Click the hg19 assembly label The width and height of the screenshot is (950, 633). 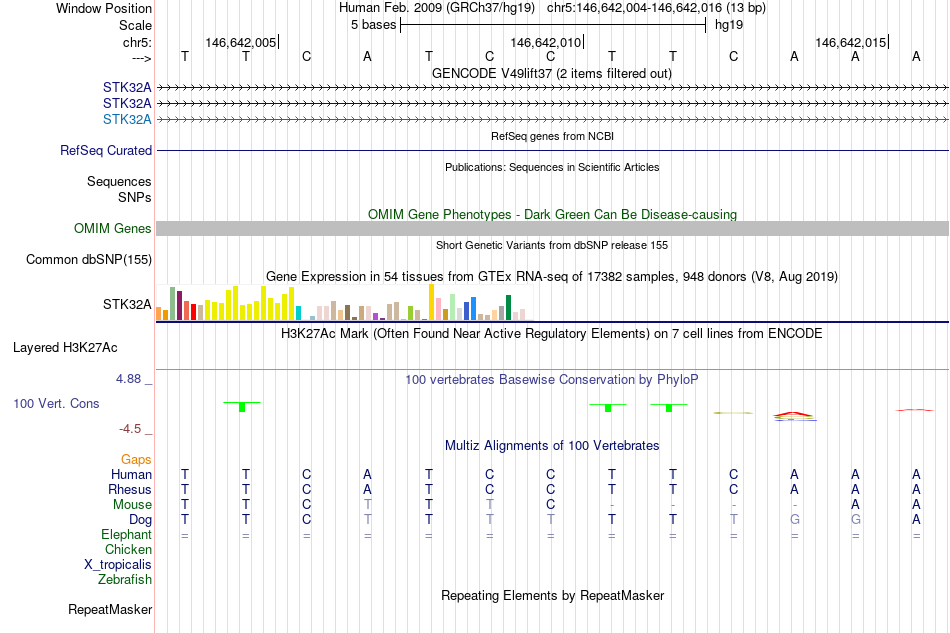coord(729,25)
